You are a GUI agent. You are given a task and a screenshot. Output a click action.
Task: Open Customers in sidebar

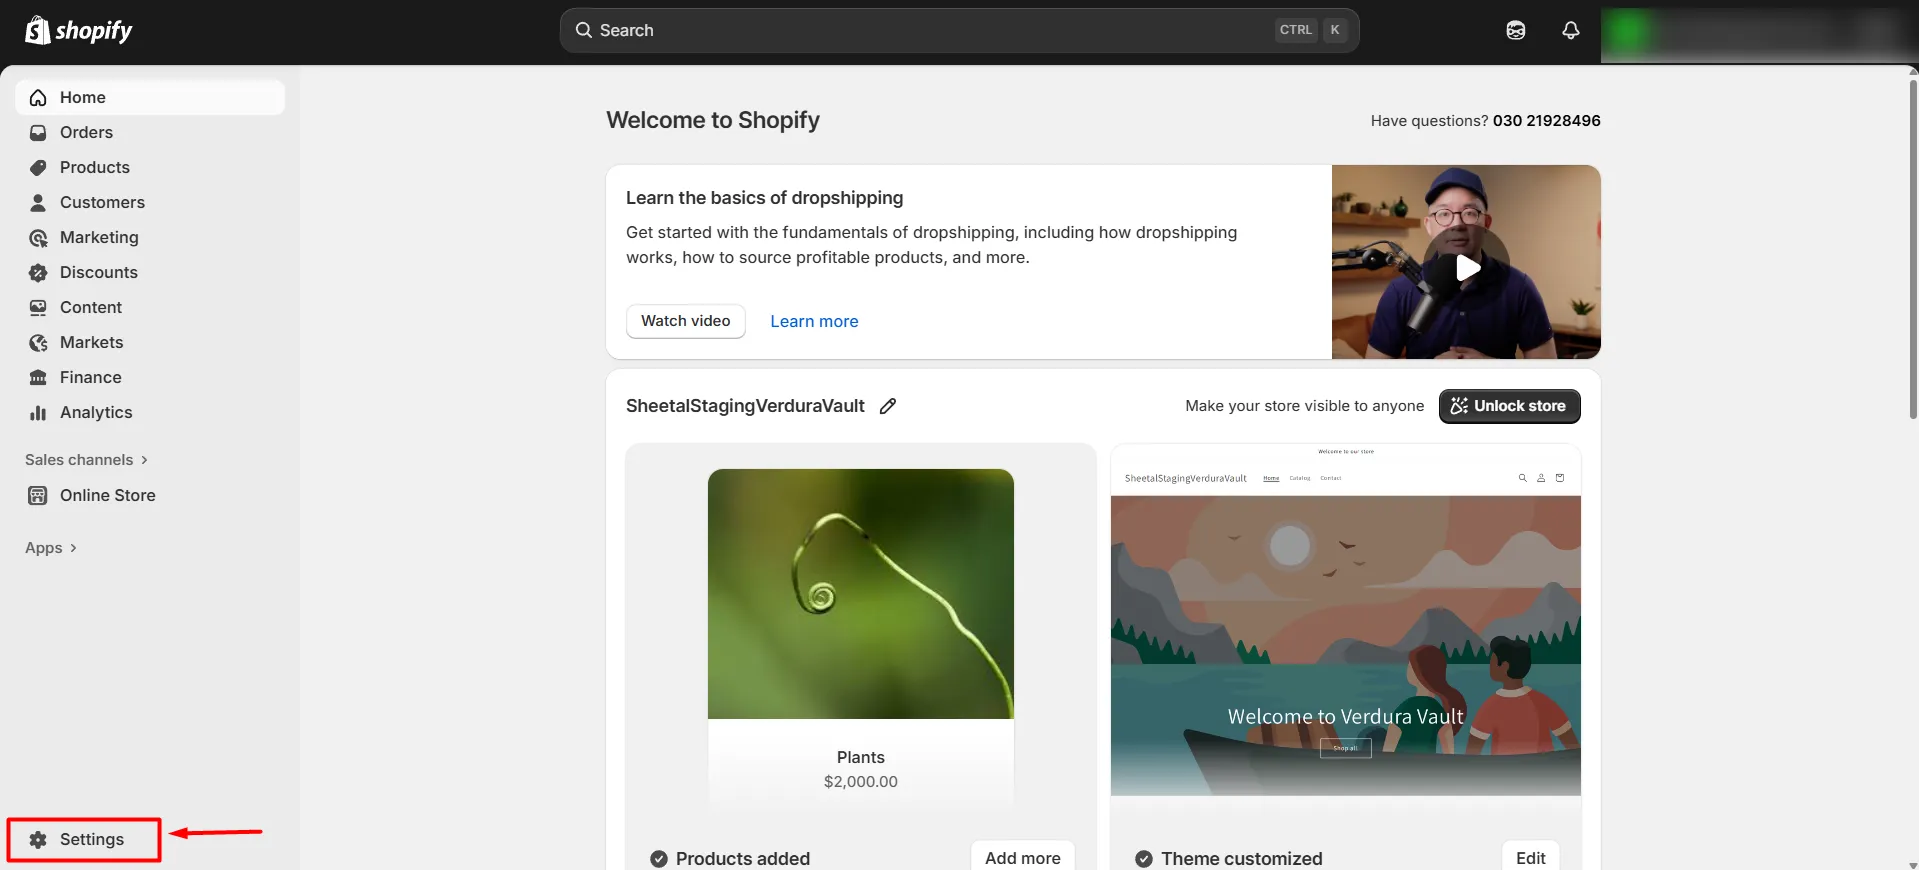click(x=150, y=202)
